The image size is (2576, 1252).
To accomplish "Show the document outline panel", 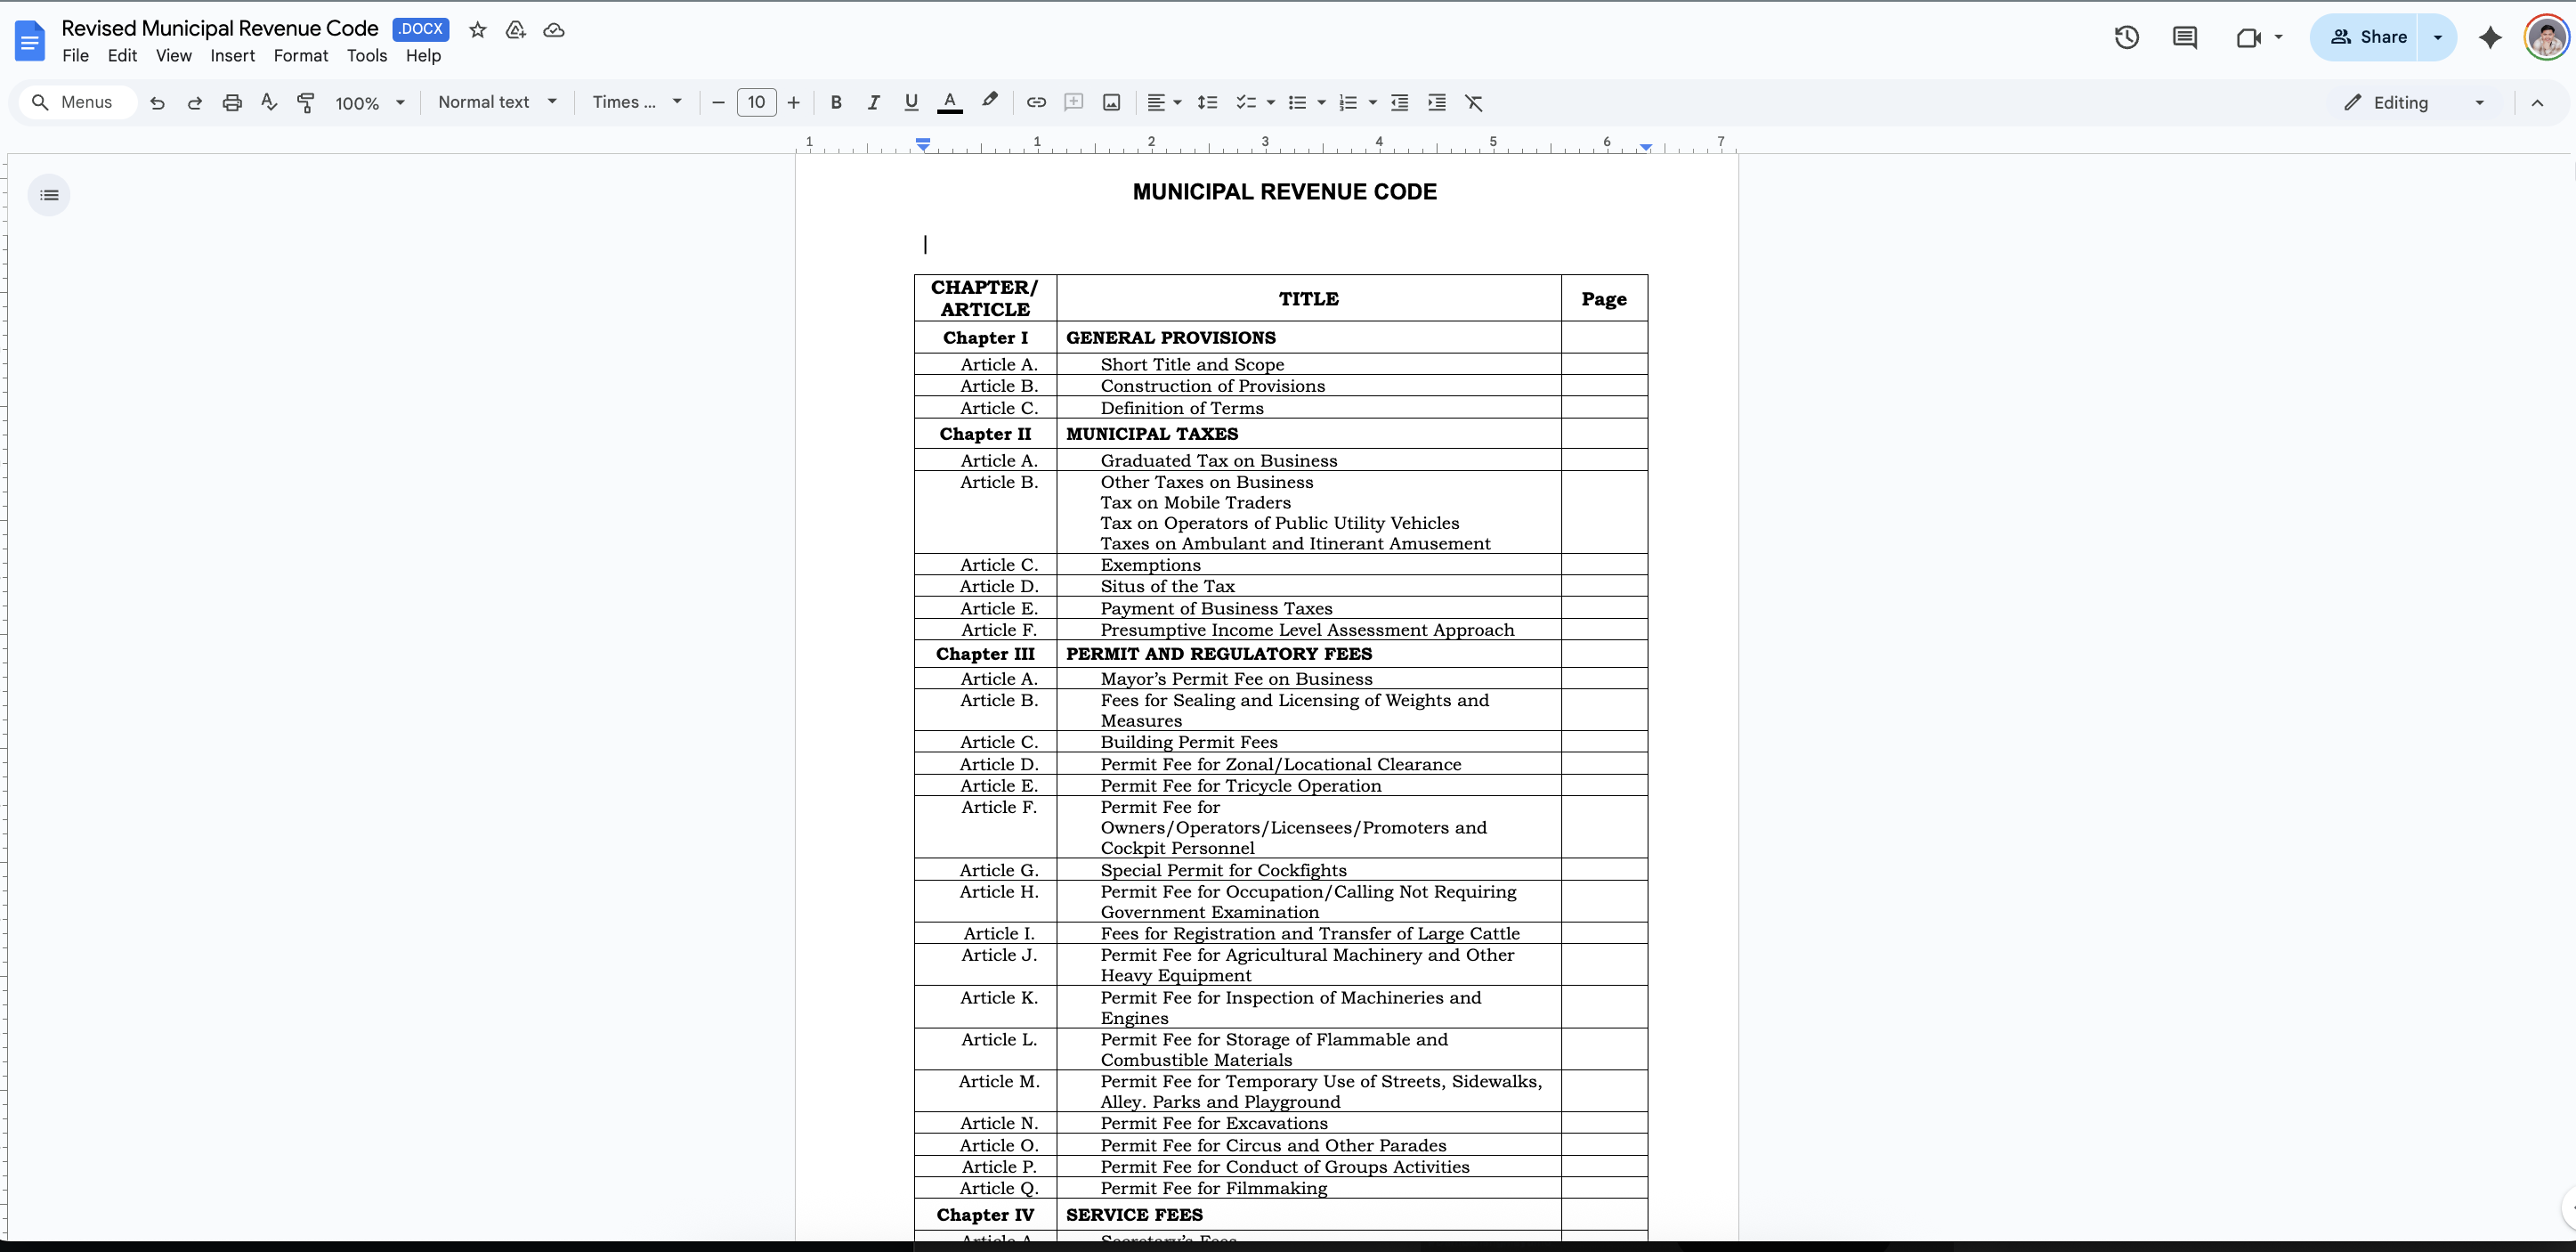I will (x=49, y=195).
